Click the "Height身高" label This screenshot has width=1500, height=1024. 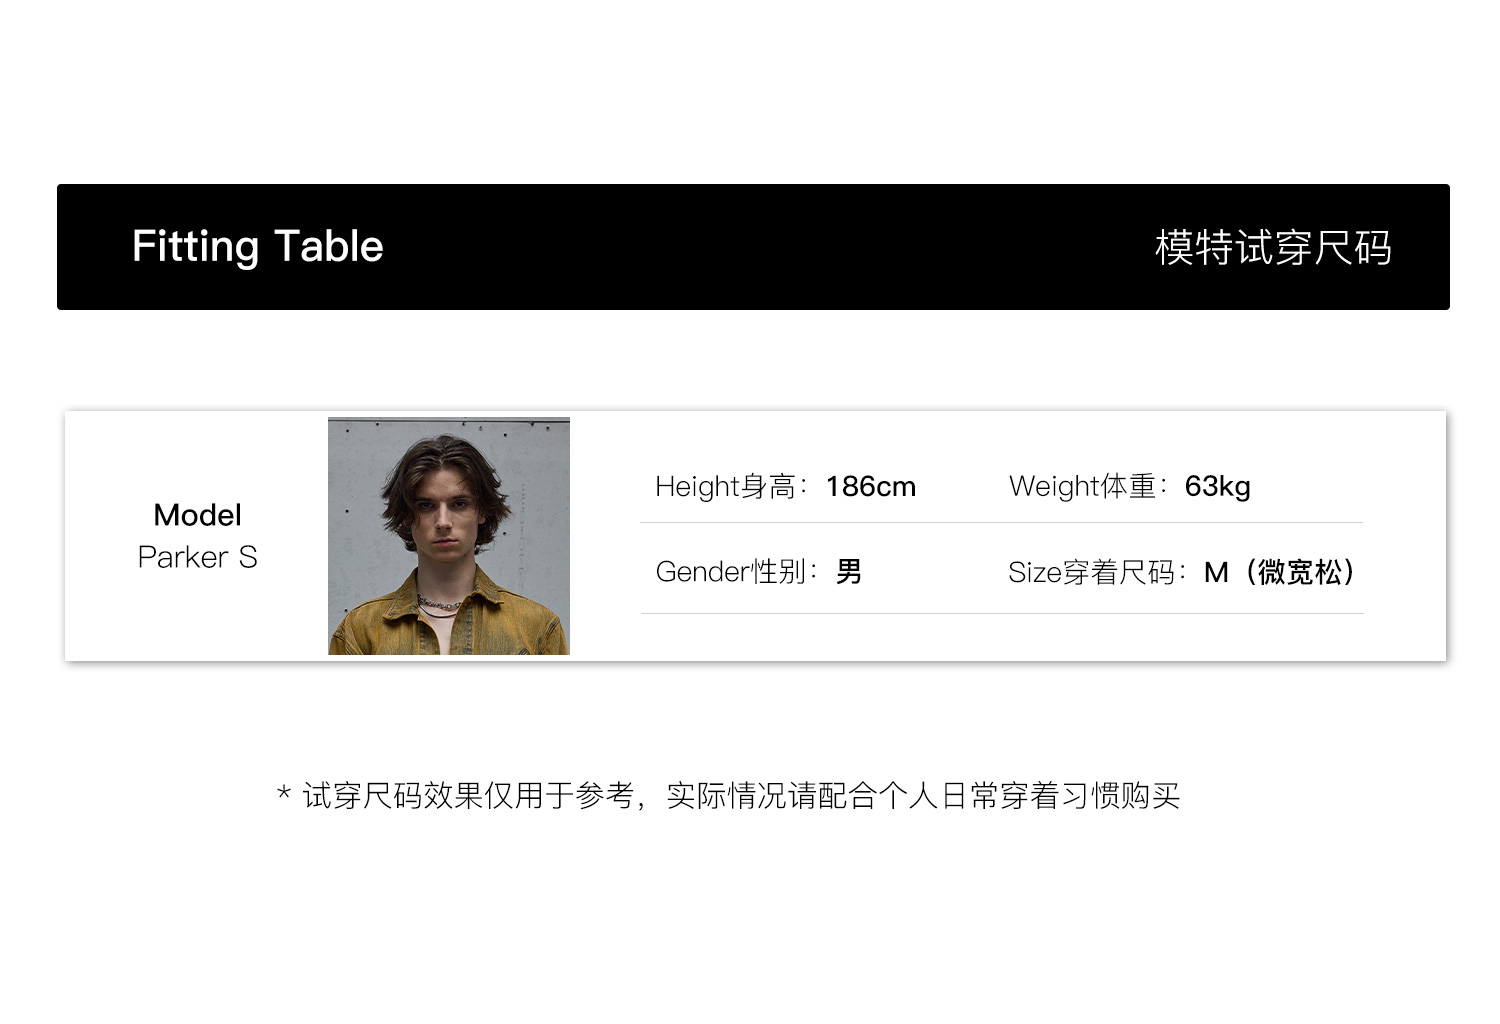click(x=726, y=487)
